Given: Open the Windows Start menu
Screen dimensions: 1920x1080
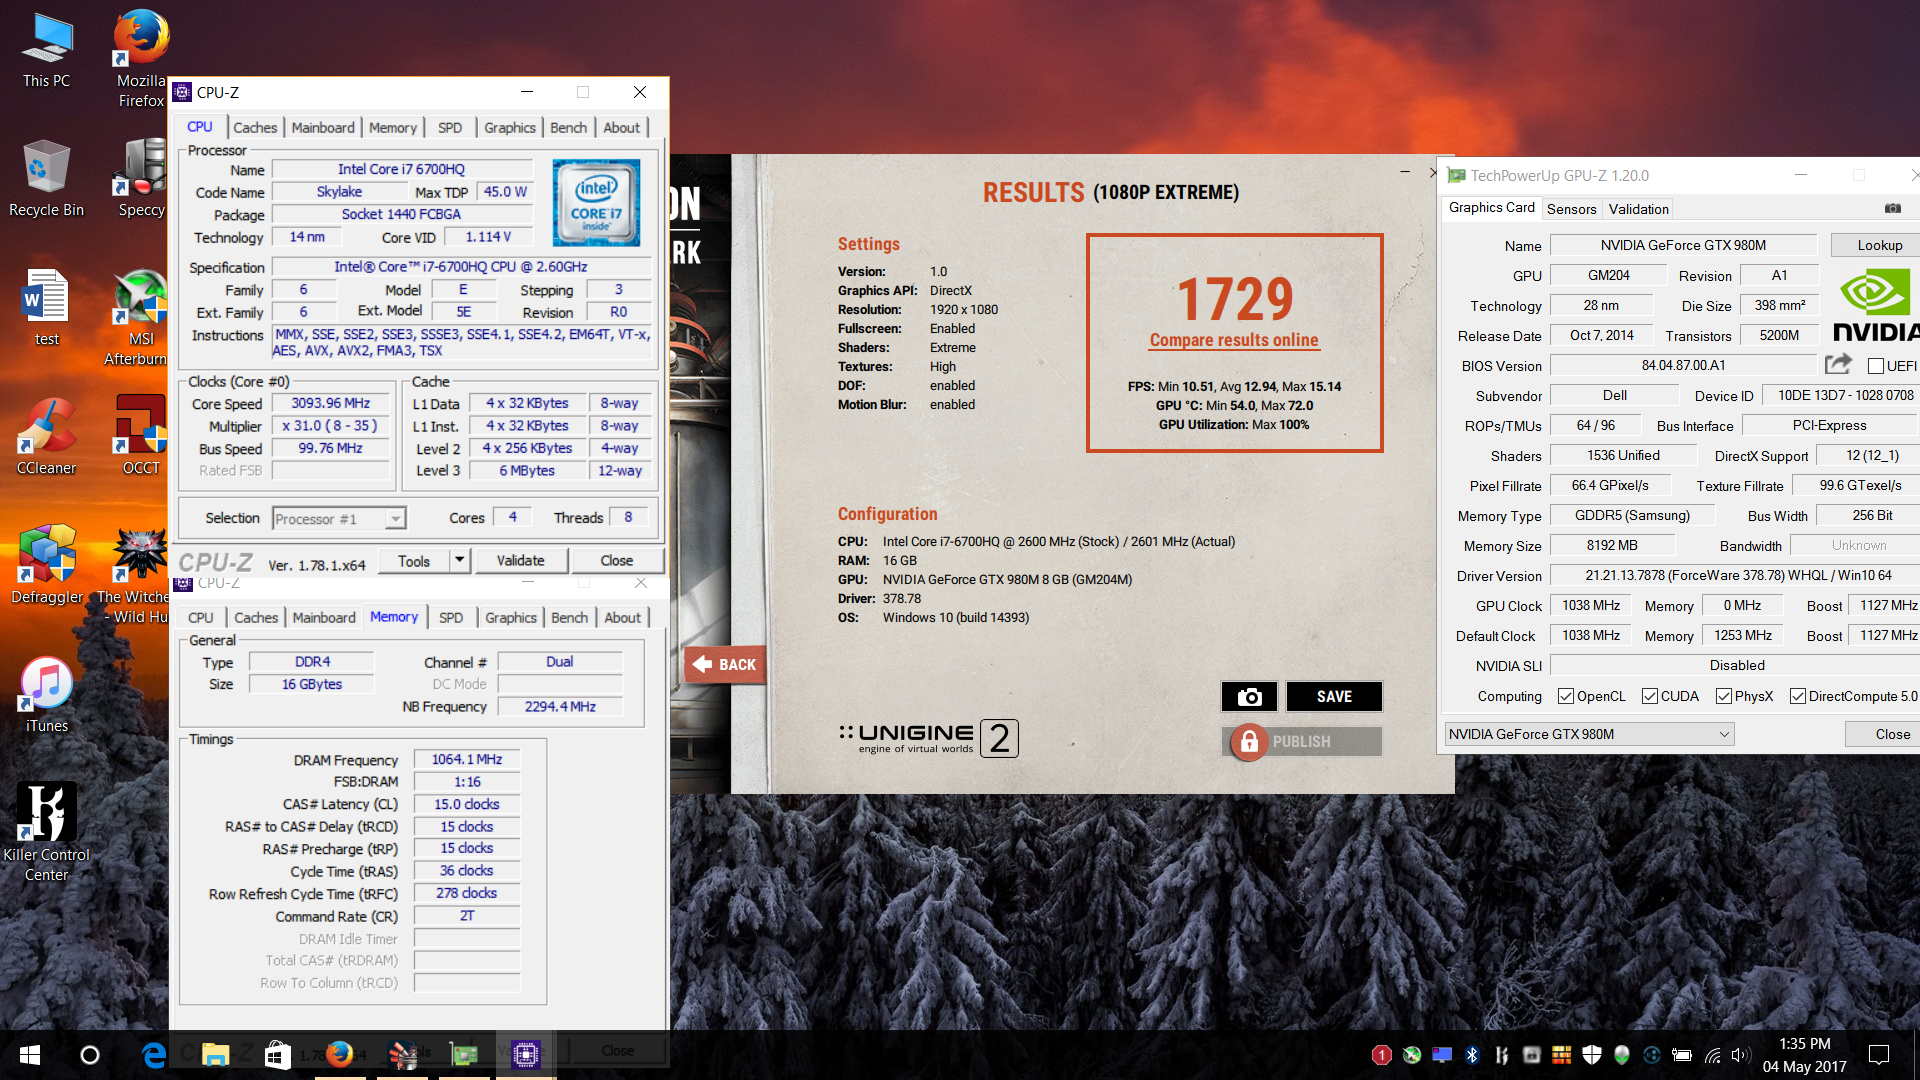Looking at the screenshot, I should (x=30, y=1055).
